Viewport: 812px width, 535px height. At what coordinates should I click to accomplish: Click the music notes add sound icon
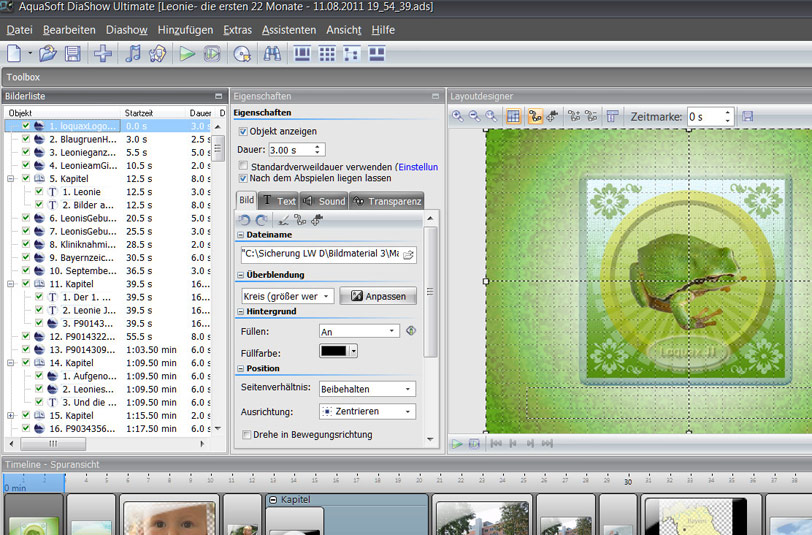(x=133, y=54)
